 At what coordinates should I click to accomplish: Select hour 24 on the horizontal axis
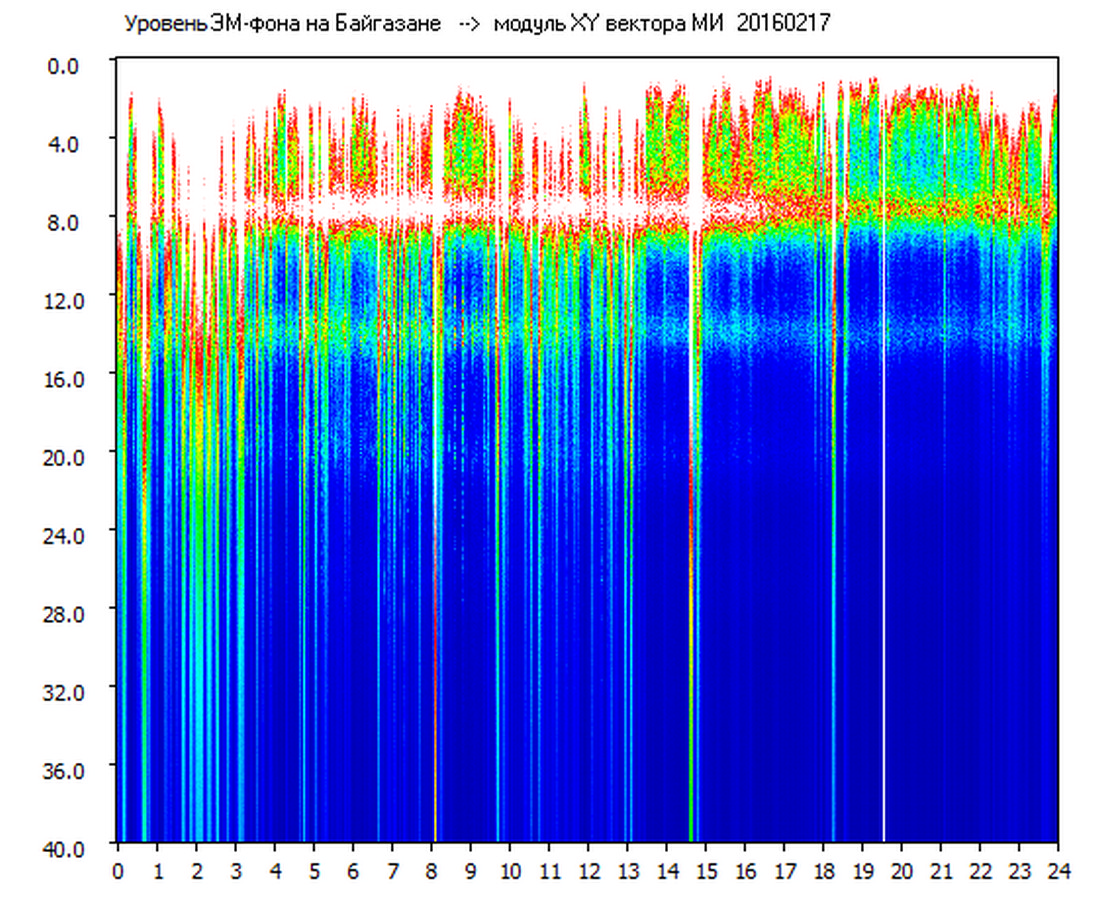(1058, 870)
